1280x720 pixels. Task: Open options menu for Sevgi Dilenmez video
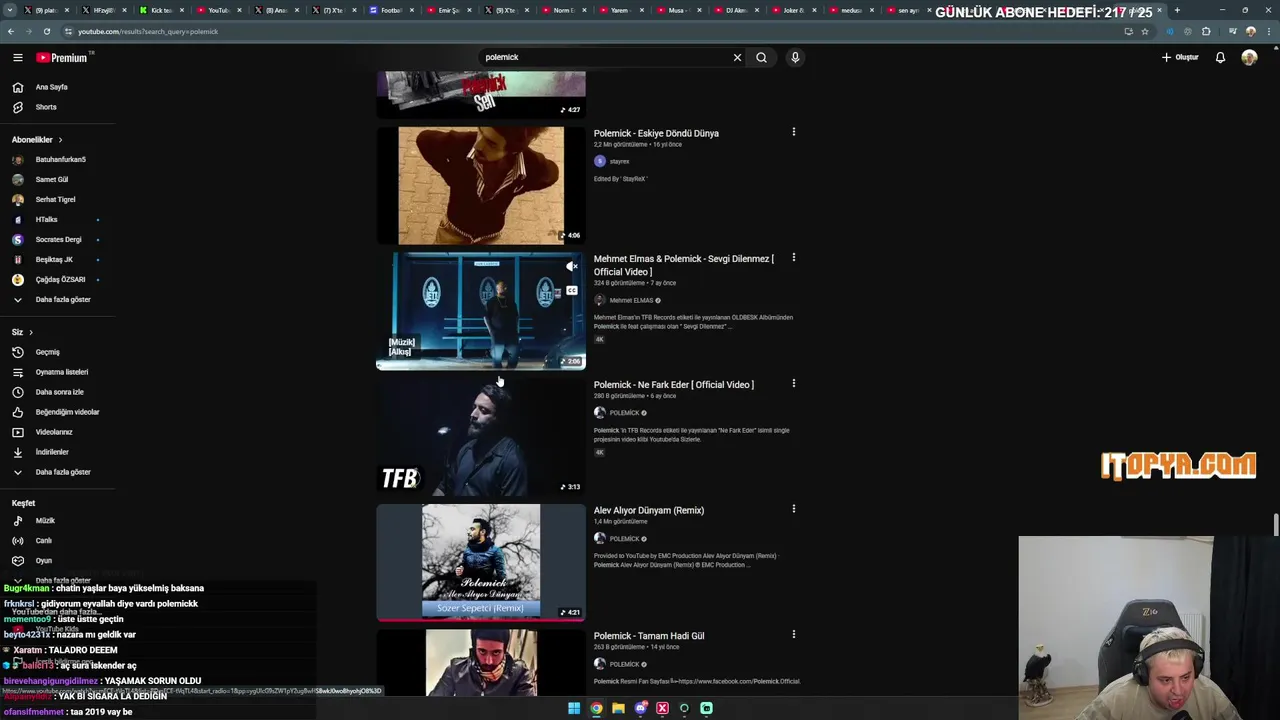pyautogui.click(x=794, y=257)
